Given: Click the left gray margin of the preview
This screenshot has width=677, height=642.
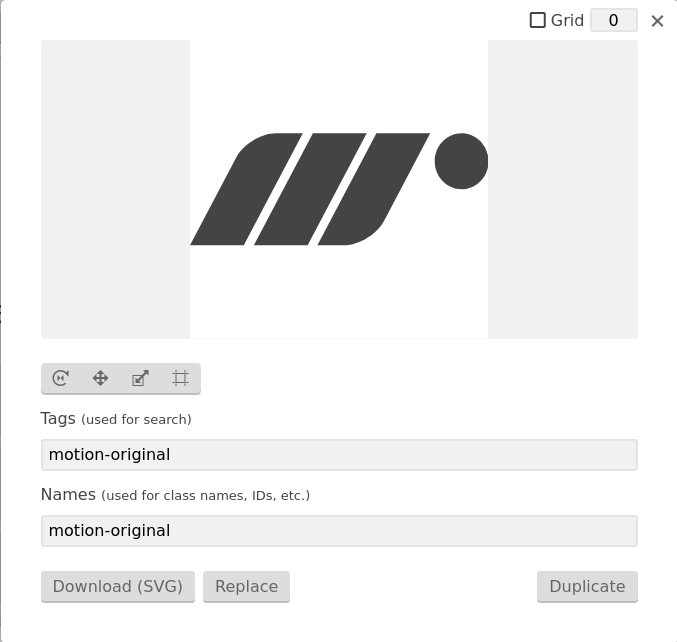Looking at the screenshot, I should [115, 189].
